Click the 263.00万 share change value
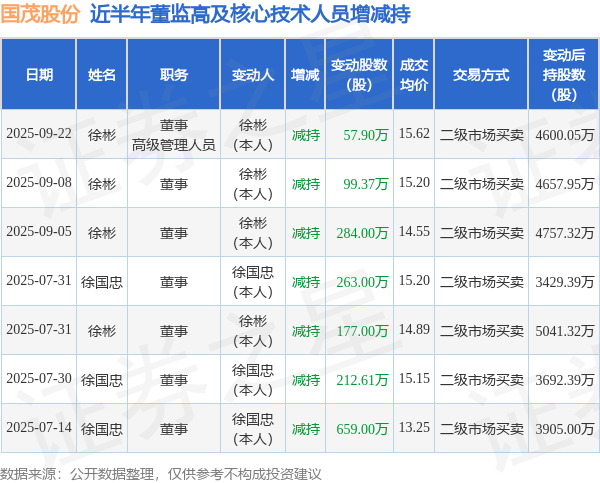The width and height of the screenshot is (600, 483). click(362, 282)
